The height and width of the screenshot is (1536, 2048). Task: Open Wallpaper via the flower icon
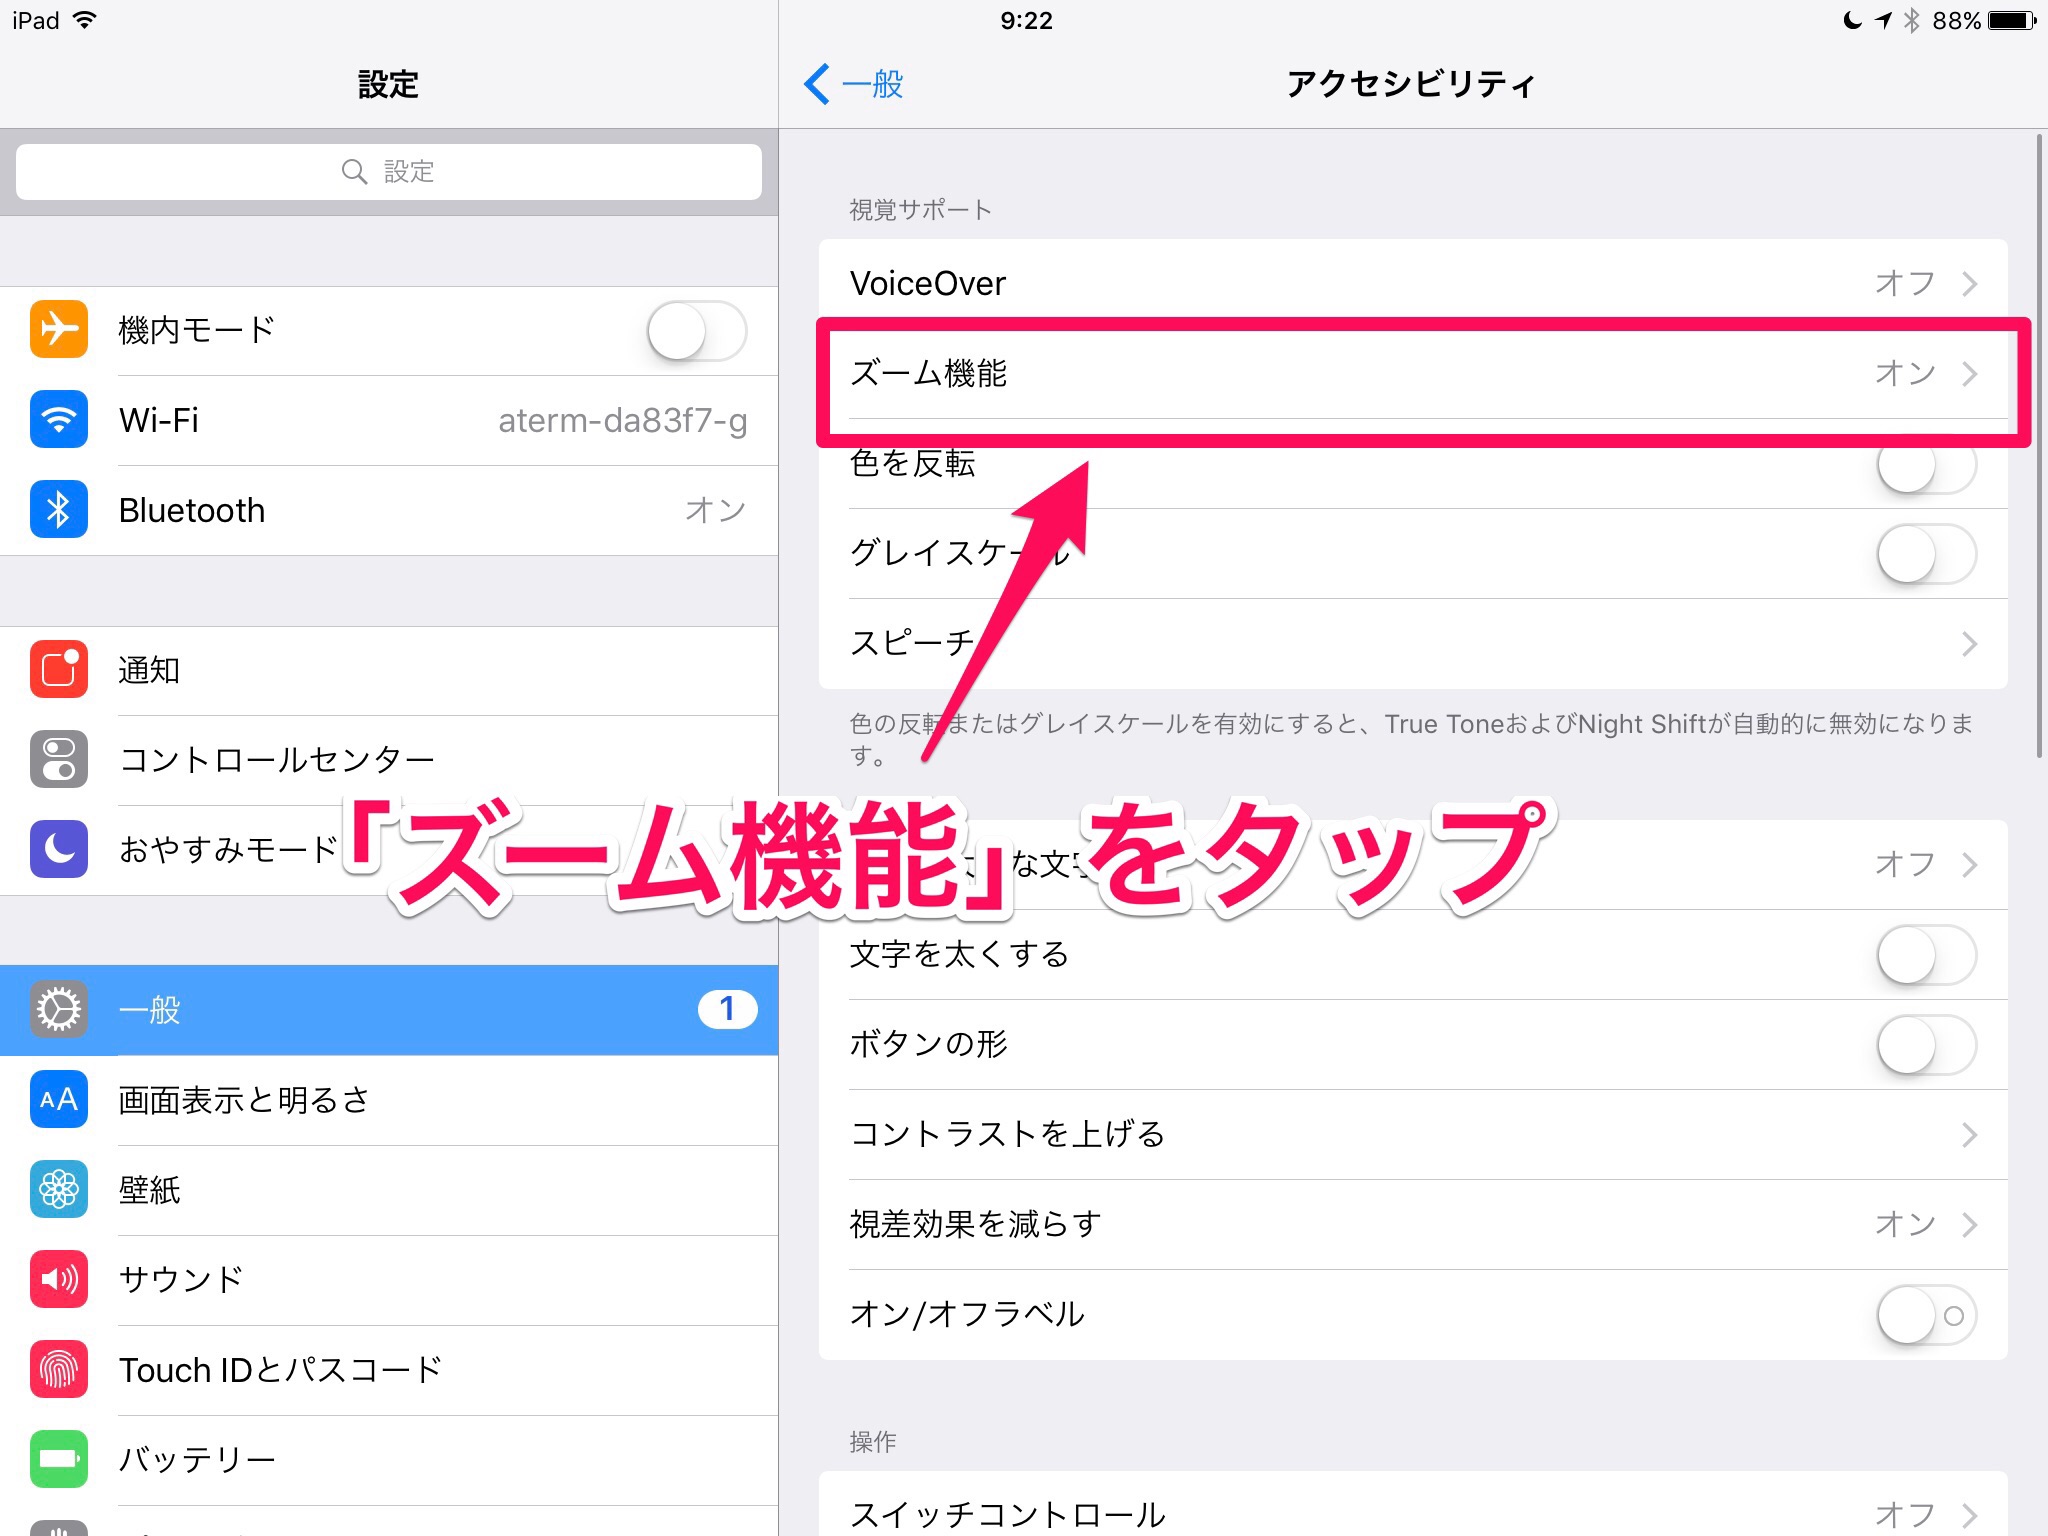click(59, 1189)
